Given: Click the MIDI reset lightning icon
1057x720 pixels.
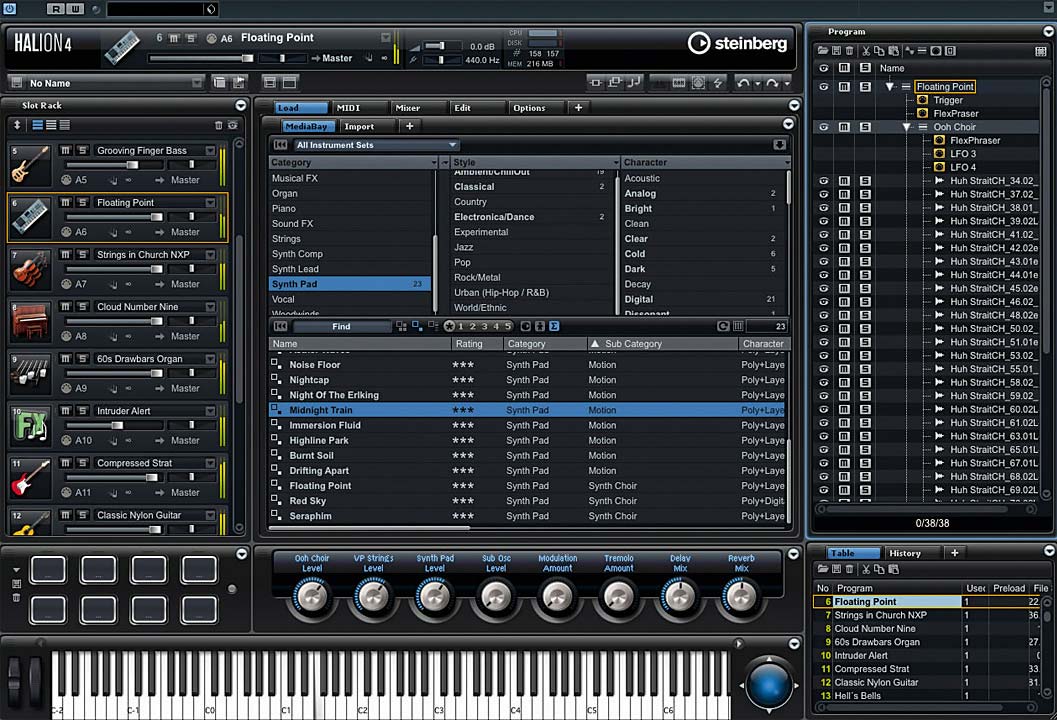Looking at the screenshot, I should [x=718, y=82].
